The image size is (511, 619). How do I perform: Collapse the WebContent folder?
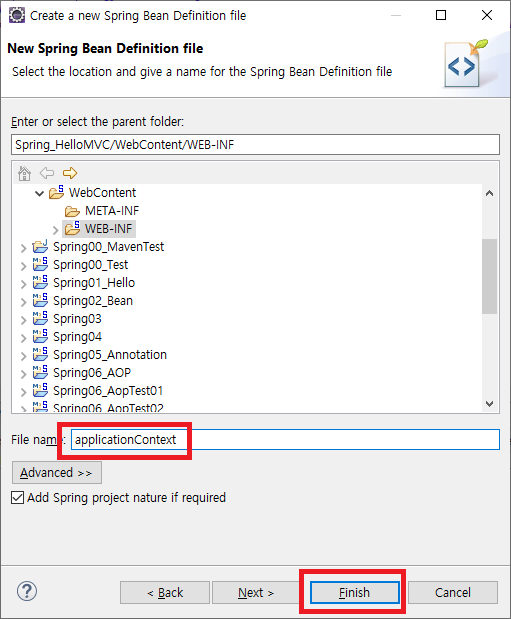coord(39,193)
